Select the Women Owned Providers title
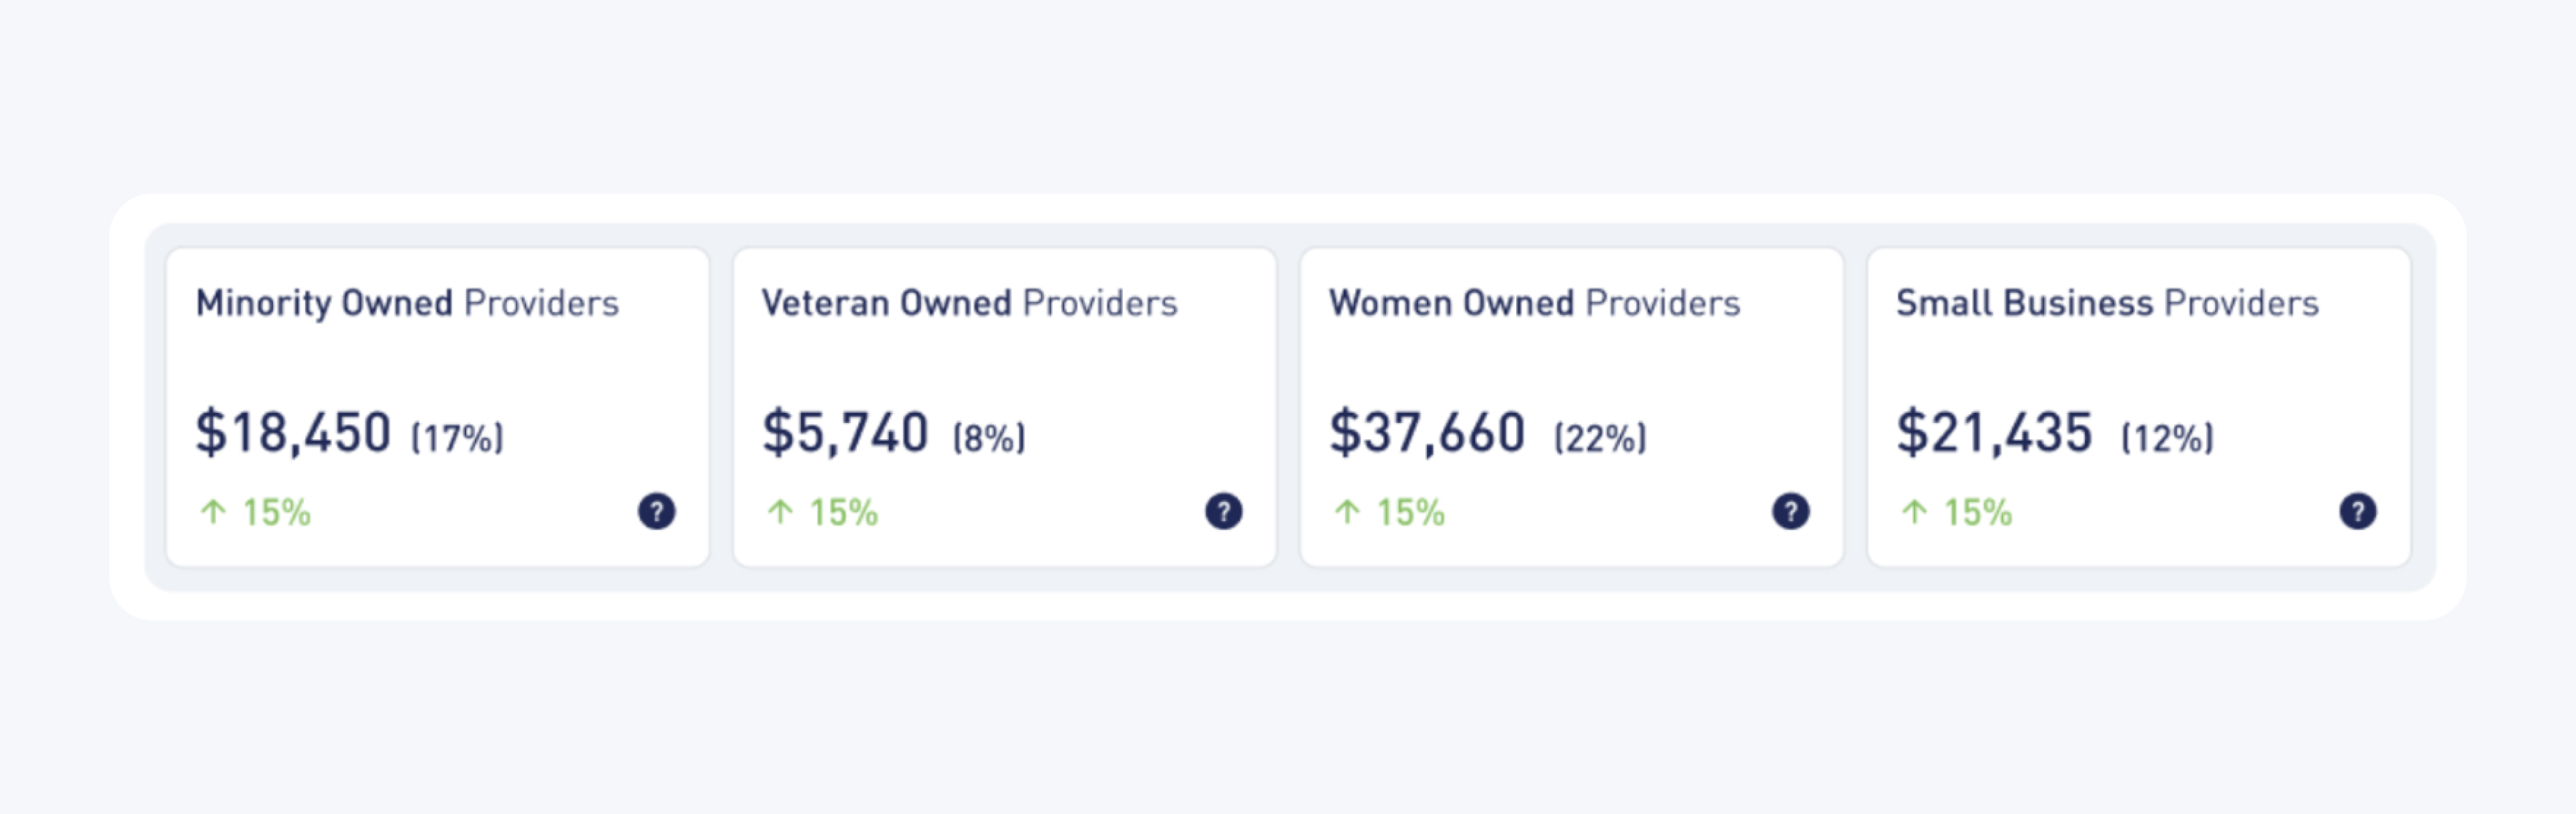 click(x=1534, y=303)
